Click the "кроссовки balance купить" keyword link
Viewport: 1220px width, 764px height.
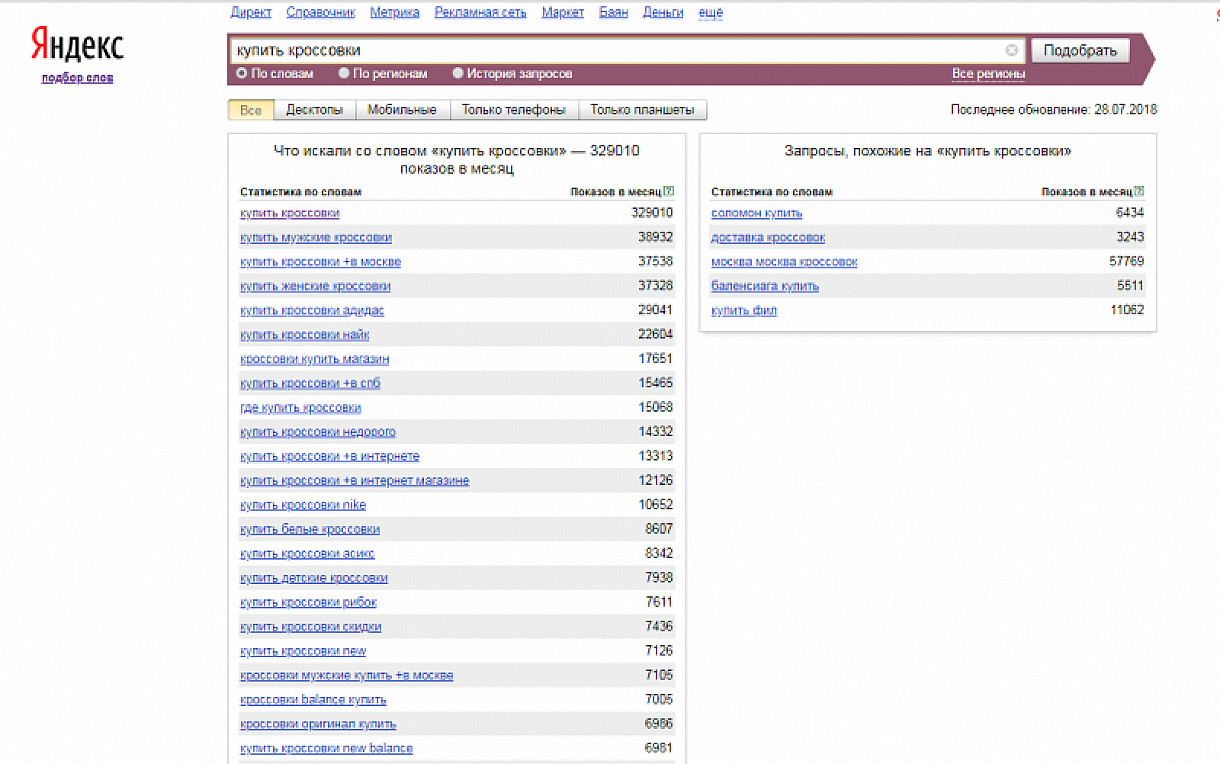click(x=314, y=700)
